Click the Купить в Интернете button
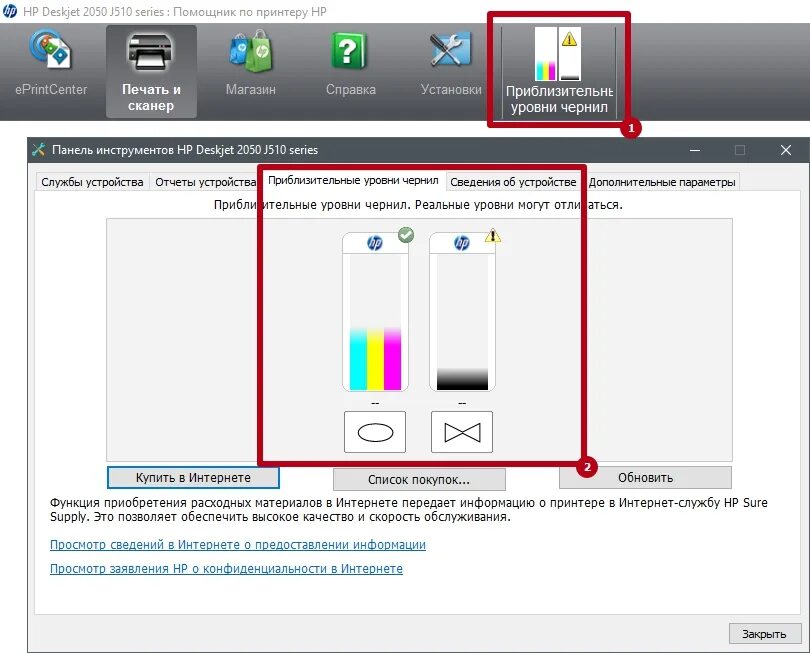Viewport: 810px width, 653px height. (193, 477)
